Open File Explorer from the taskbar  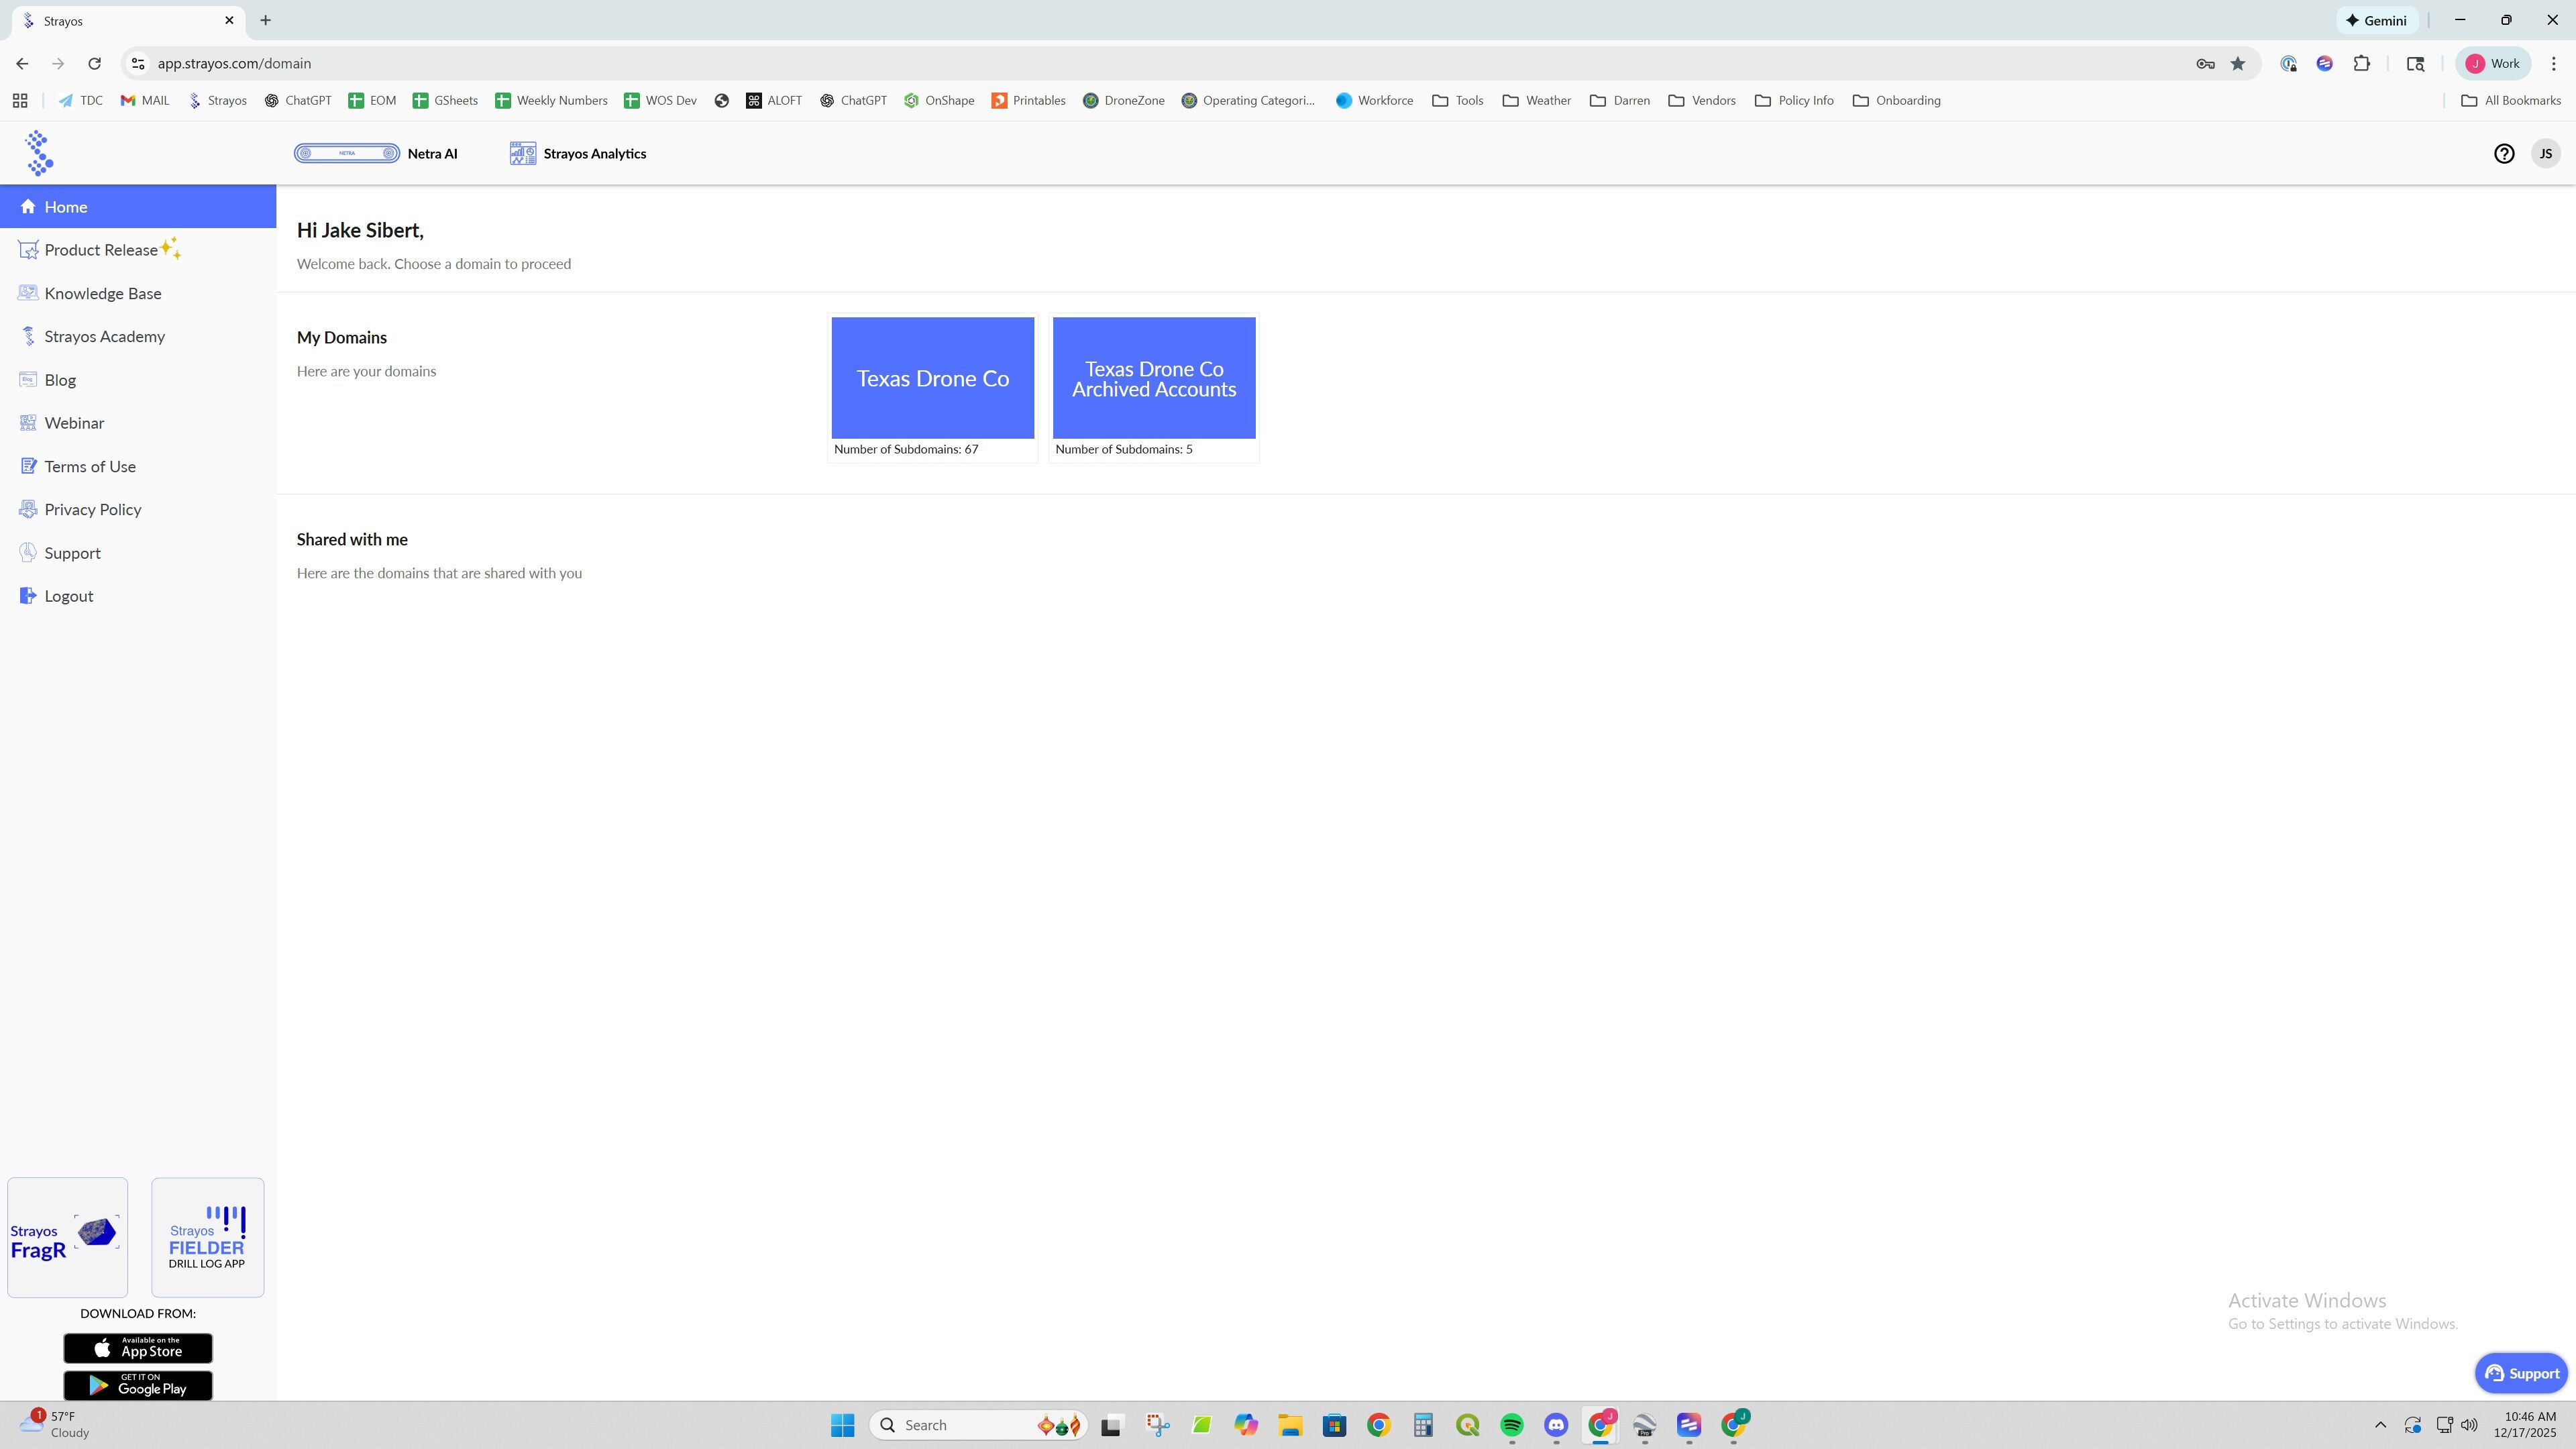(x=1290, y=1425)
